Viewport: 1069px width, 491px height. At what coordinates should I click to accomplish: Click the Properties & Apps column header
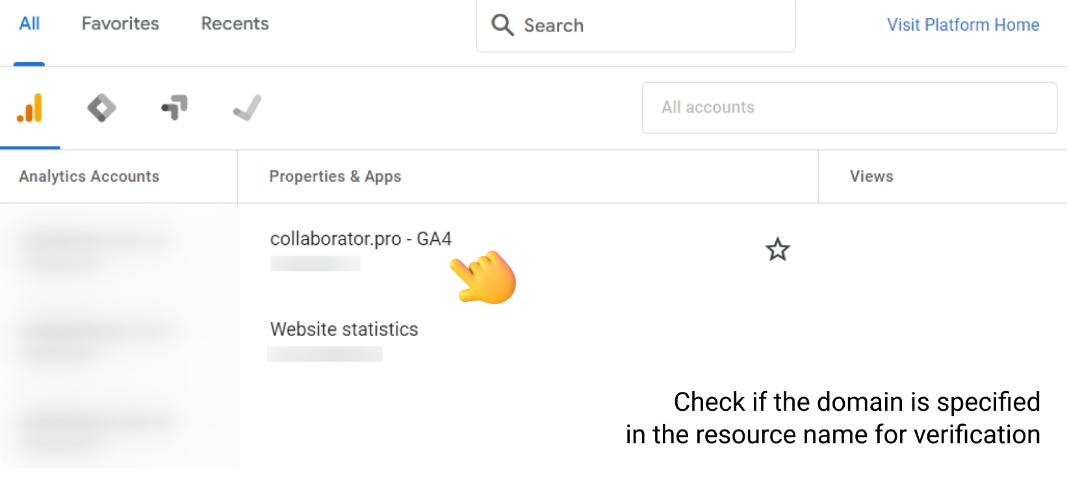pyautogui.click(x=335, y=177)
